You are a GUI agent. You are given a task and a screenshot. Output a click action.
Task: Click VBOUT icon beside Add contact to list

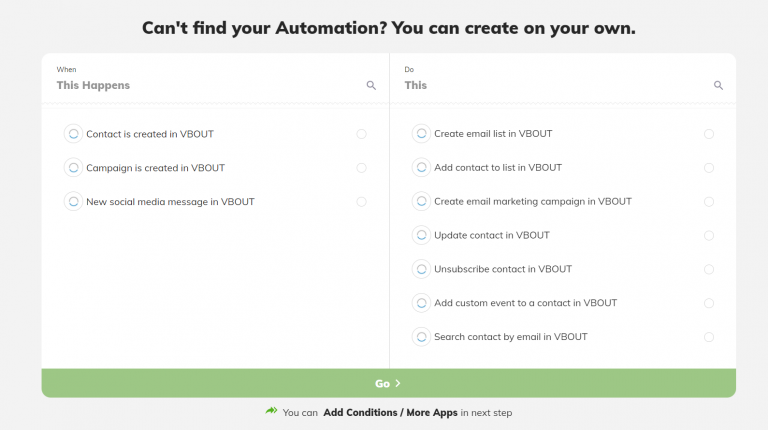pos(421,167)
